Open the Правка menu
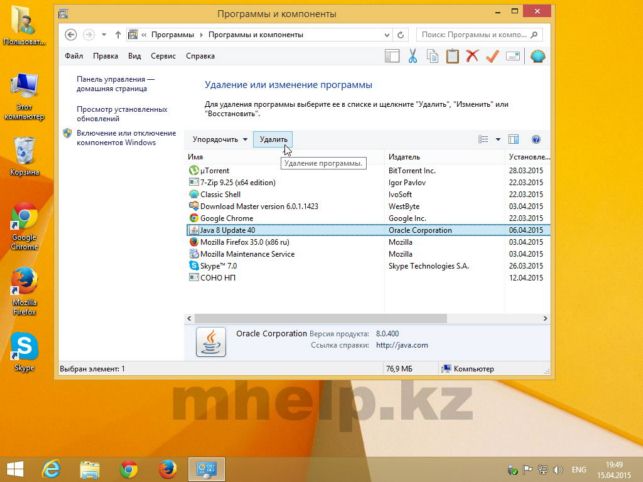The image size is (643, 482). point(105,56)
